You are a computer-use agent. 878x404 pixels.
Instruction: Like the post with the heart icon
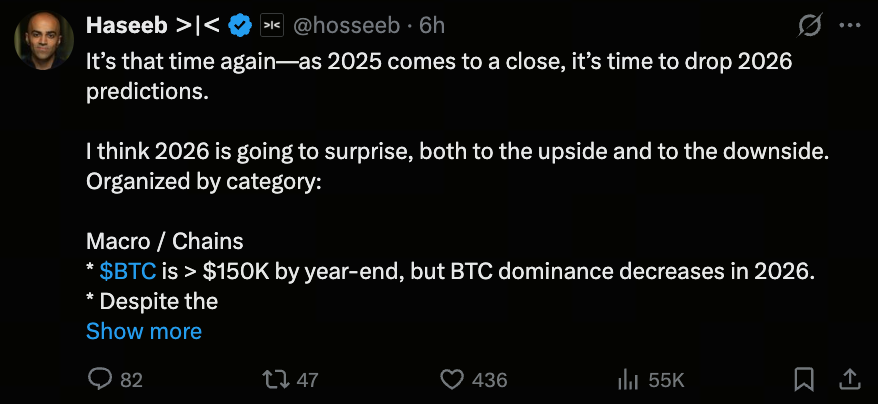tap(453, 380)
